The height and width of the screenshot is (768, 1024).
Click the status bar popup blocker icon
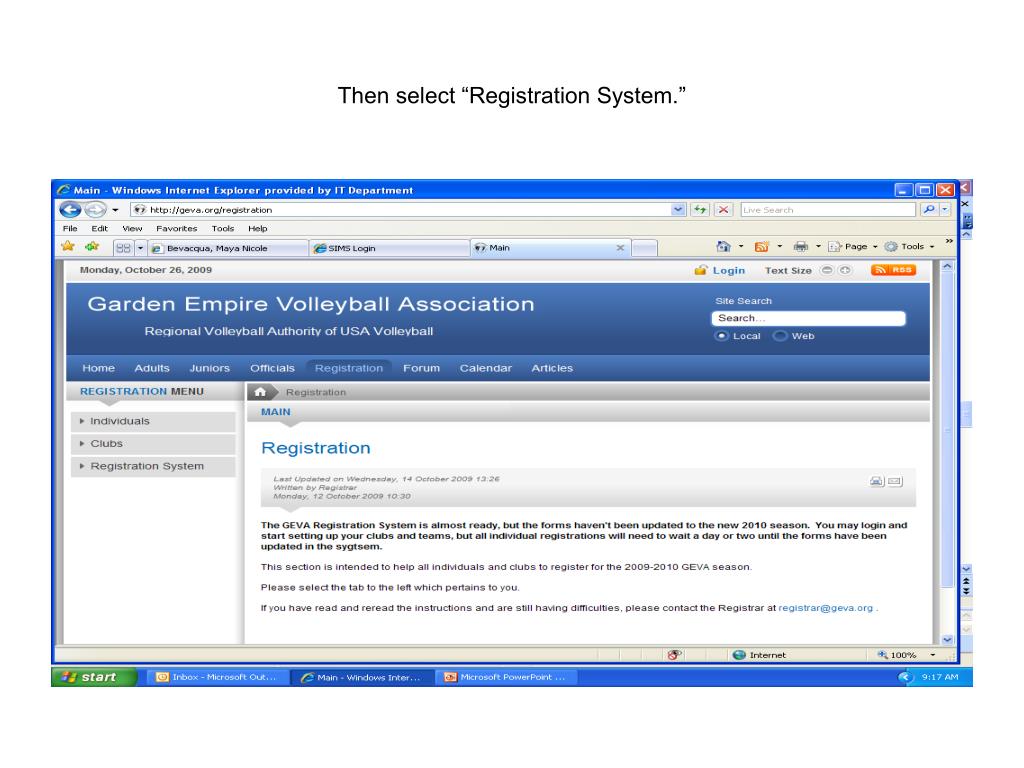675,655
